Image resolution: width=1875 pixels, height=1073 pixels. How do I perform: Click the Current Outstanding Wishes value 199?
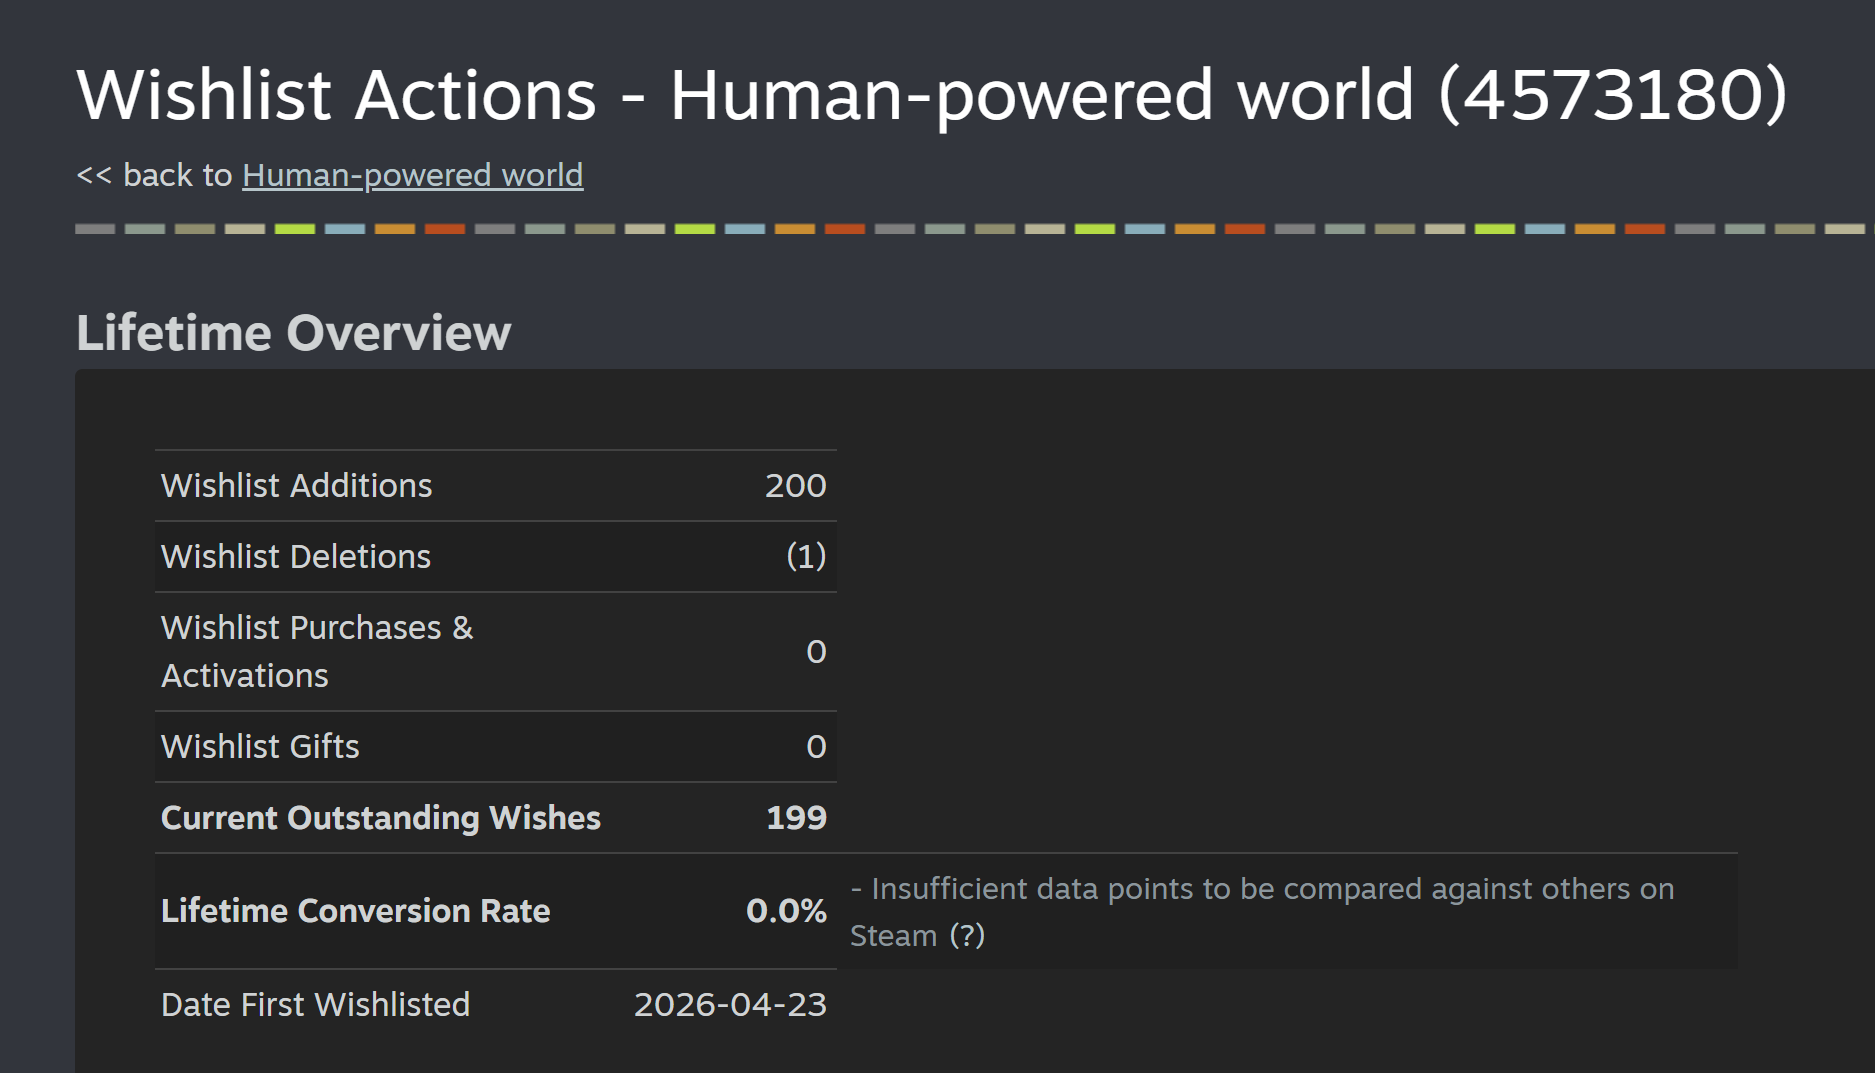796,818
